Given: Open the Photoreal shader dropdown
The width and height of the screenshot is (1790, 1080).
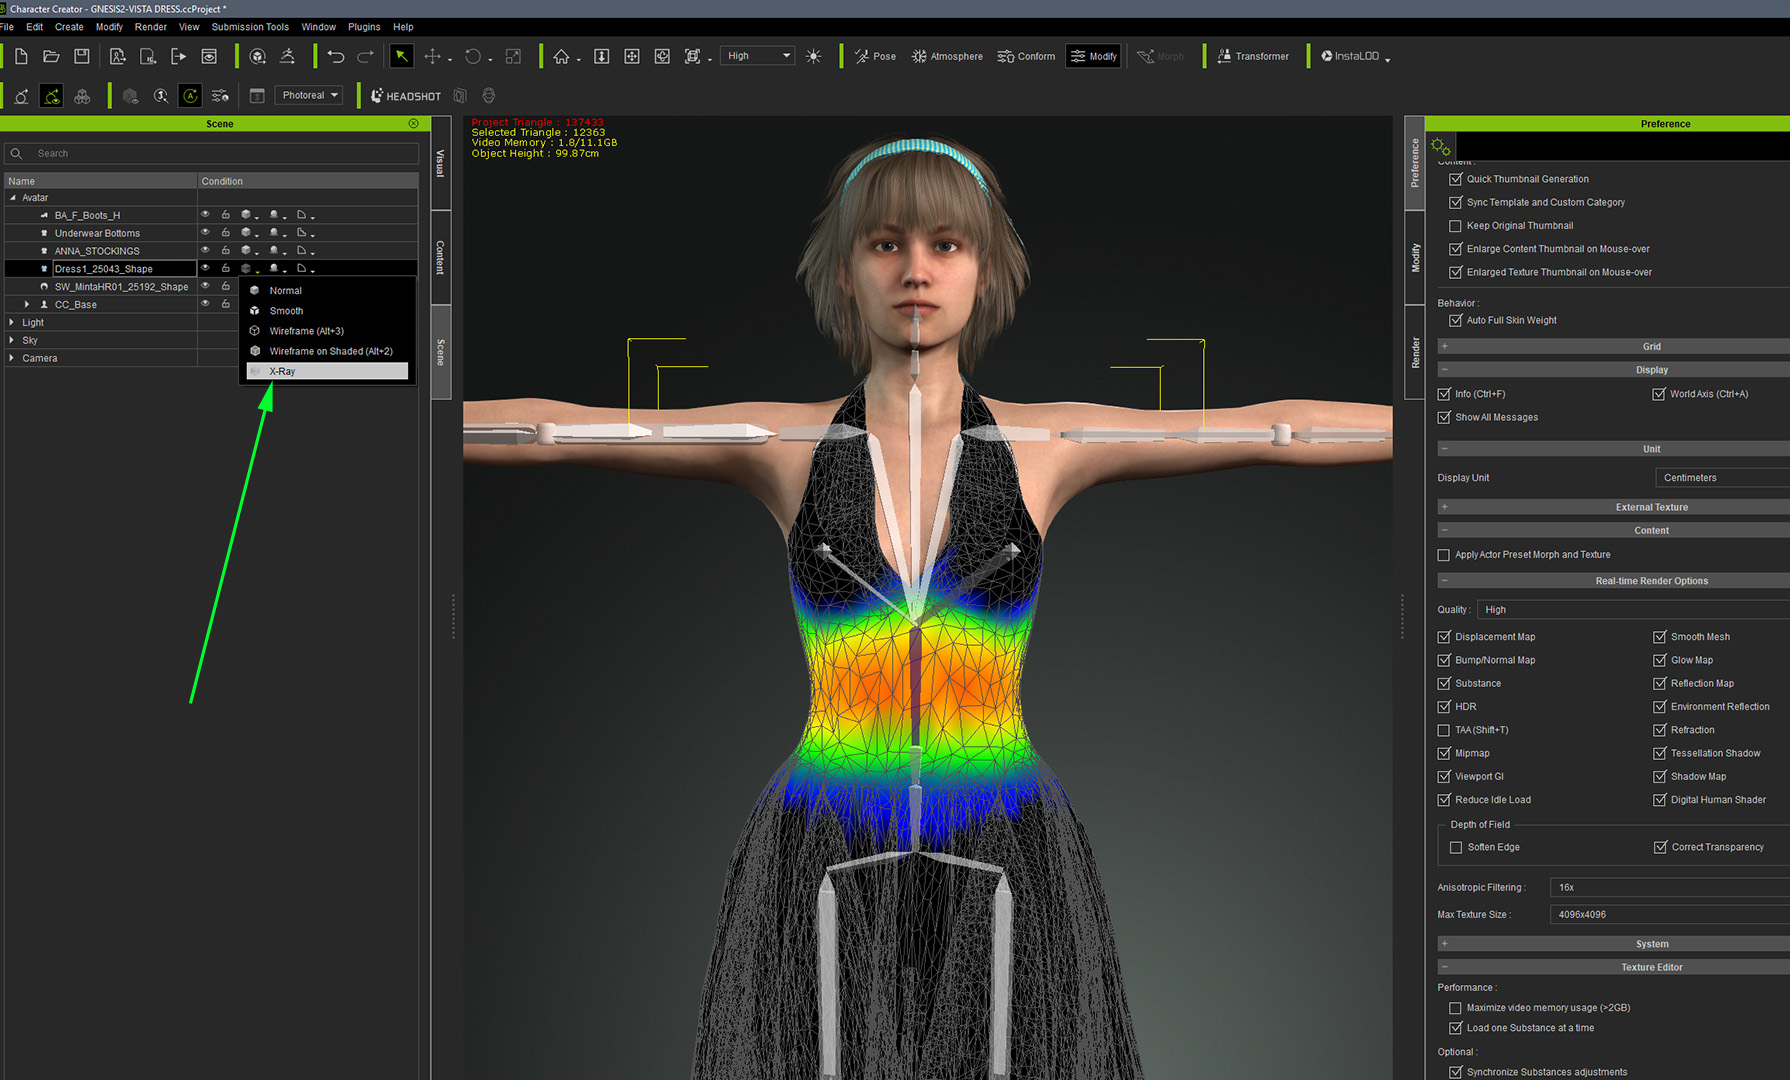Looking at the screenshot, I should [x=309, y=95].
